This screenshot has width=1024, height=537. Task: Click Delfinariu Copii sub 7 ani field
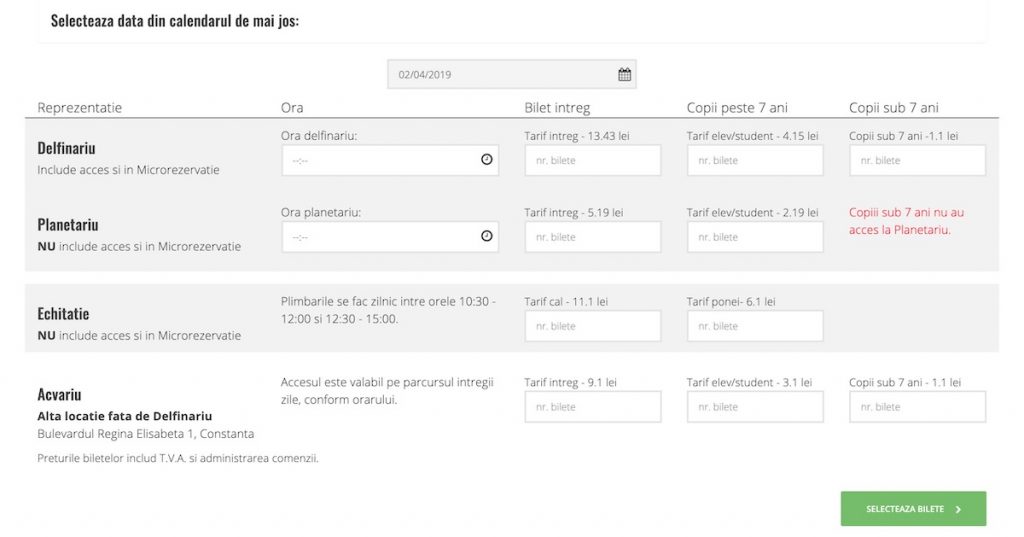(918, 160)
